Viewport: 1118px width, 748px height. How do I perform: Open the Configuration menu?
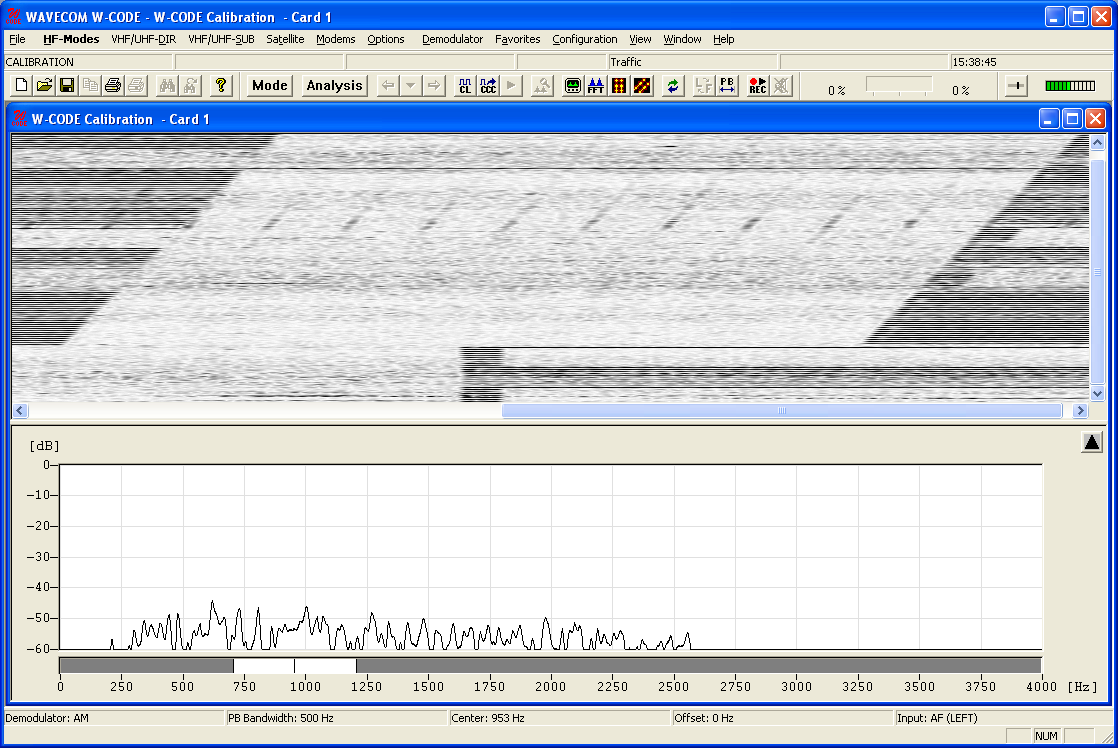tap(584, 40)
